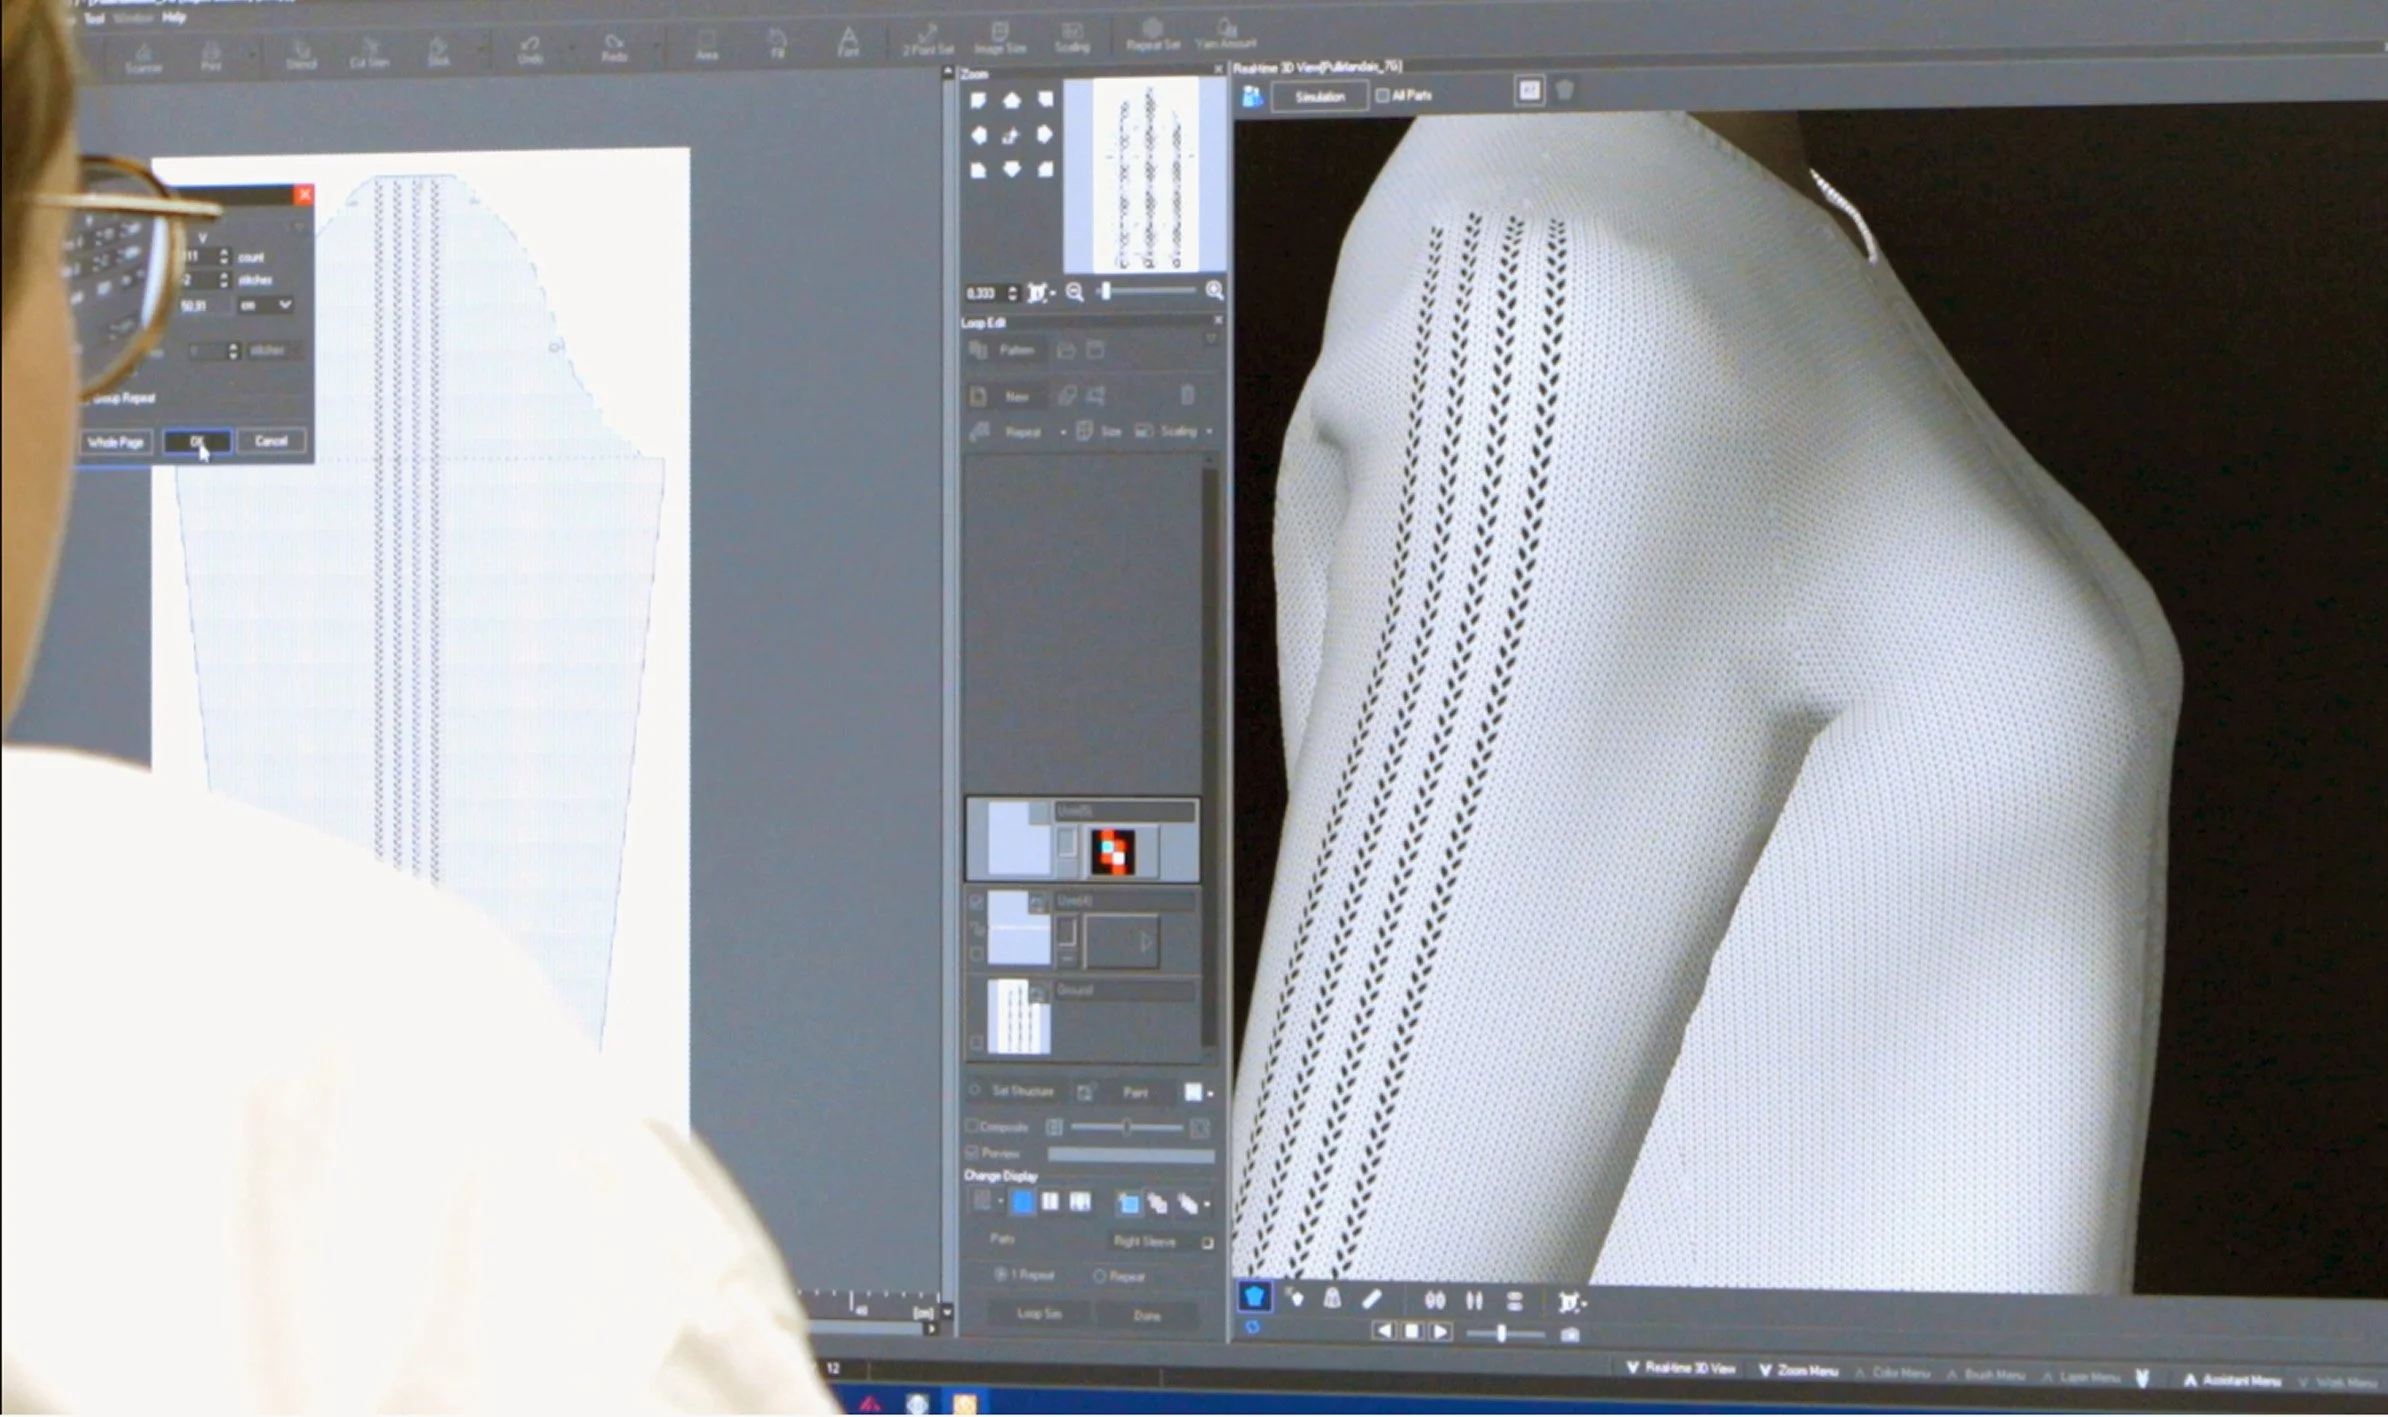Select the Repeat radio button
The width and height of the screenshot is (2388, 1417).
tap(1098, 1275)
